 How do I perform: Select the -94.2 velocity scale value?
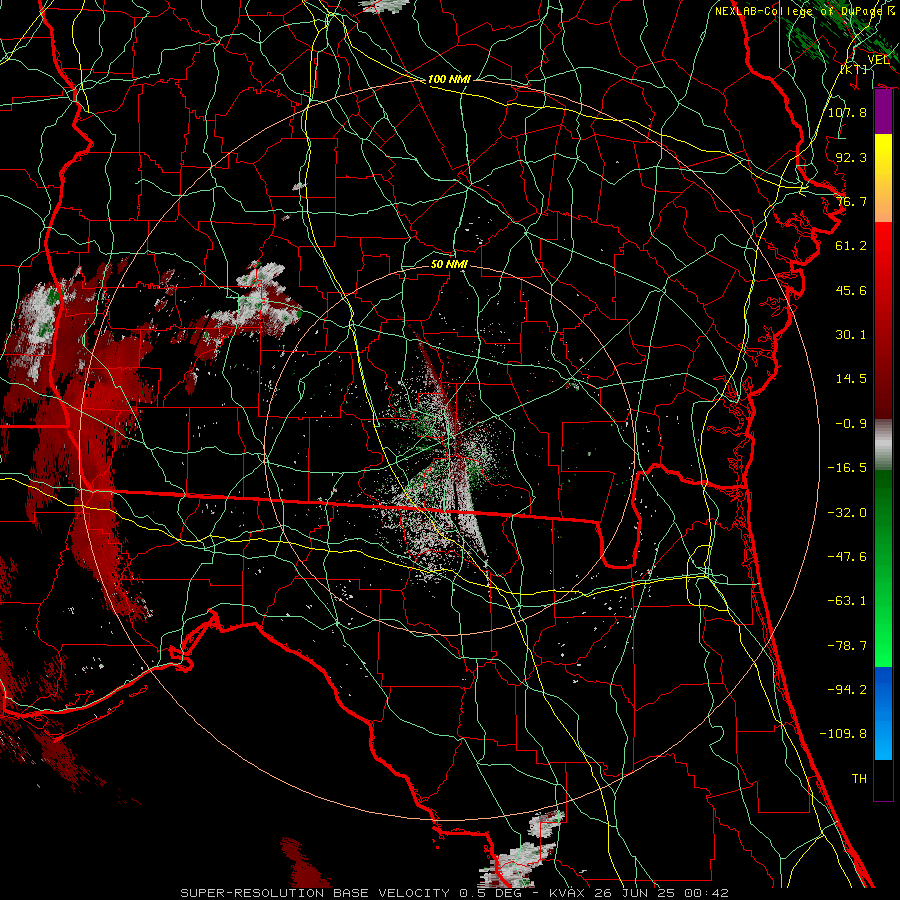pyautogui.click(x=847, y=690)
